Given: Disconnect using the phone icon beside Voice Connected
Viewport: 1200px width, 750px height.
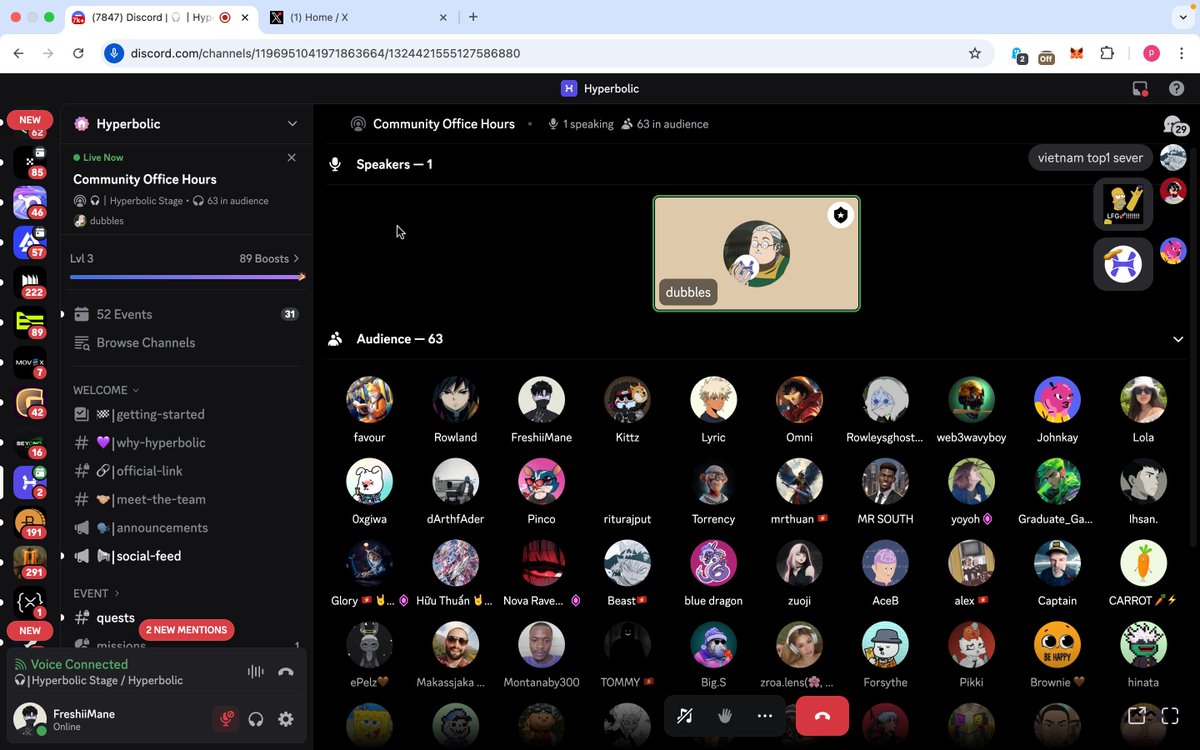Looking at the screenshot, I should point(286,671).
